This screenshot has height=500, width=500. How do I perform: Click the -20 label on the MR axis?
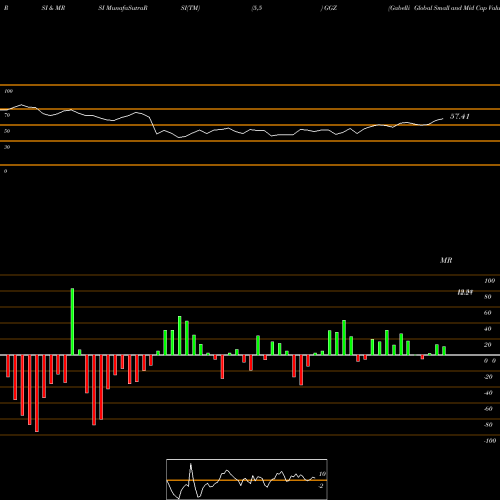[x=488, y=377]
